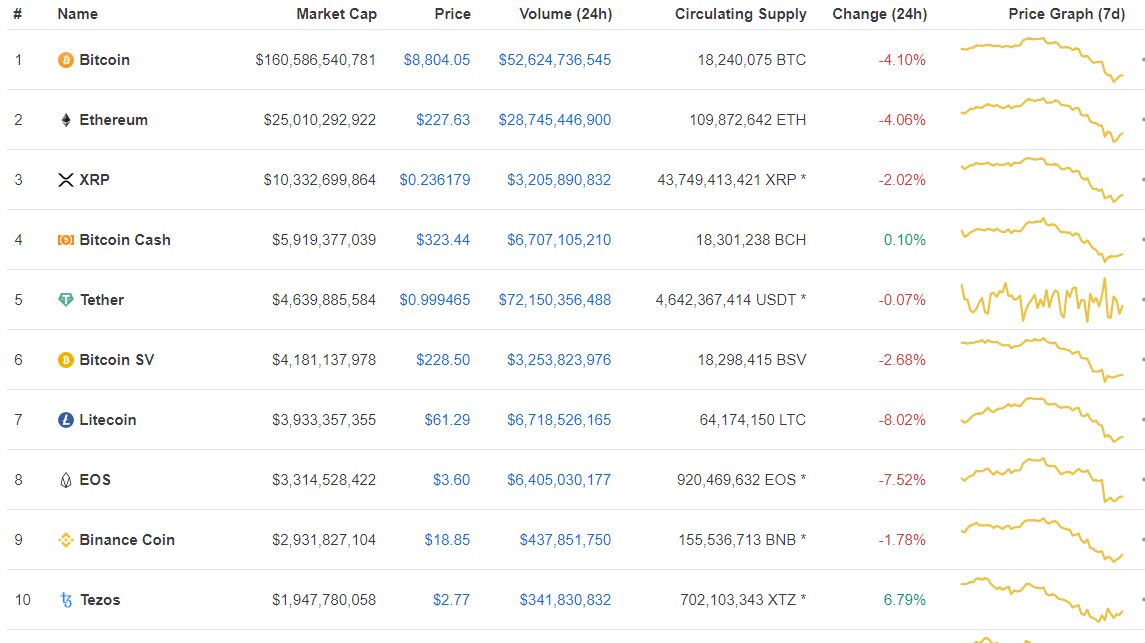Sort by Change (24h) column header
Image resolution: width=1145 pixels, height=643 pixels.
click(x=879, y=14)
